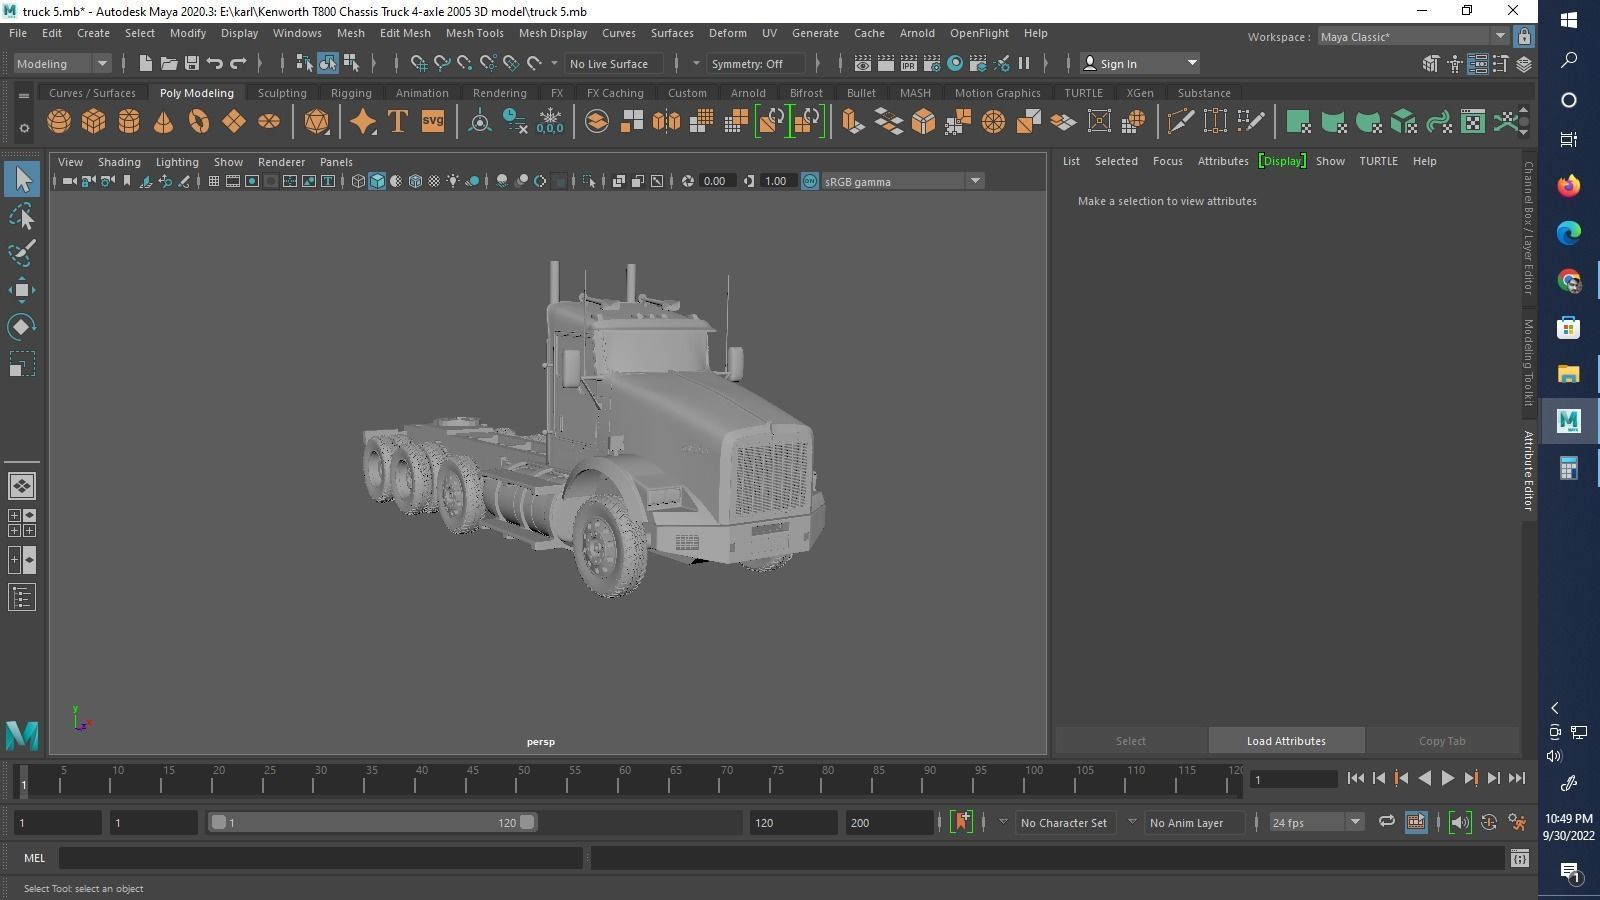This screenshot has width=1600, height=900.
Task: Click the Mirror shelf icon
Action: 666,122
